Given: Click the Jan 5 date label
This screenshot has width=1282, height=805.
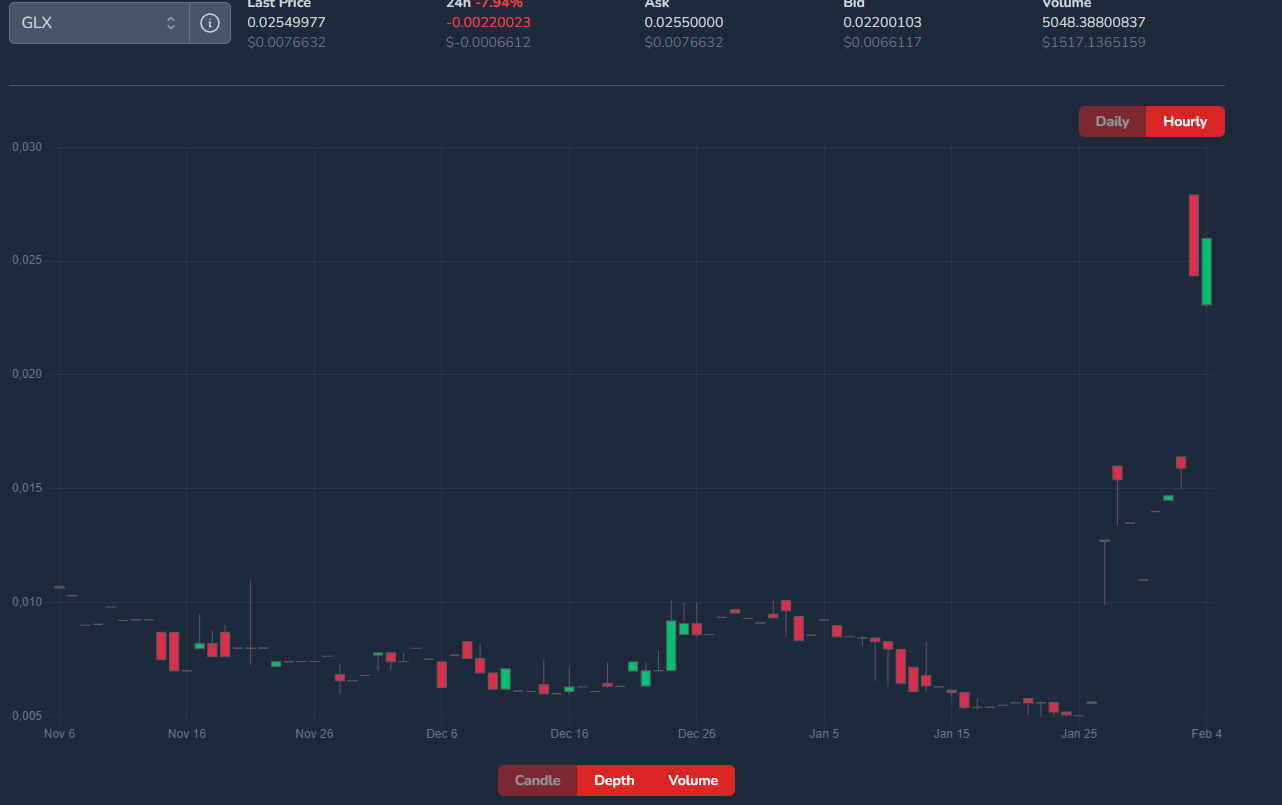Looking at the screenshot, I should (x=825, y=734).
